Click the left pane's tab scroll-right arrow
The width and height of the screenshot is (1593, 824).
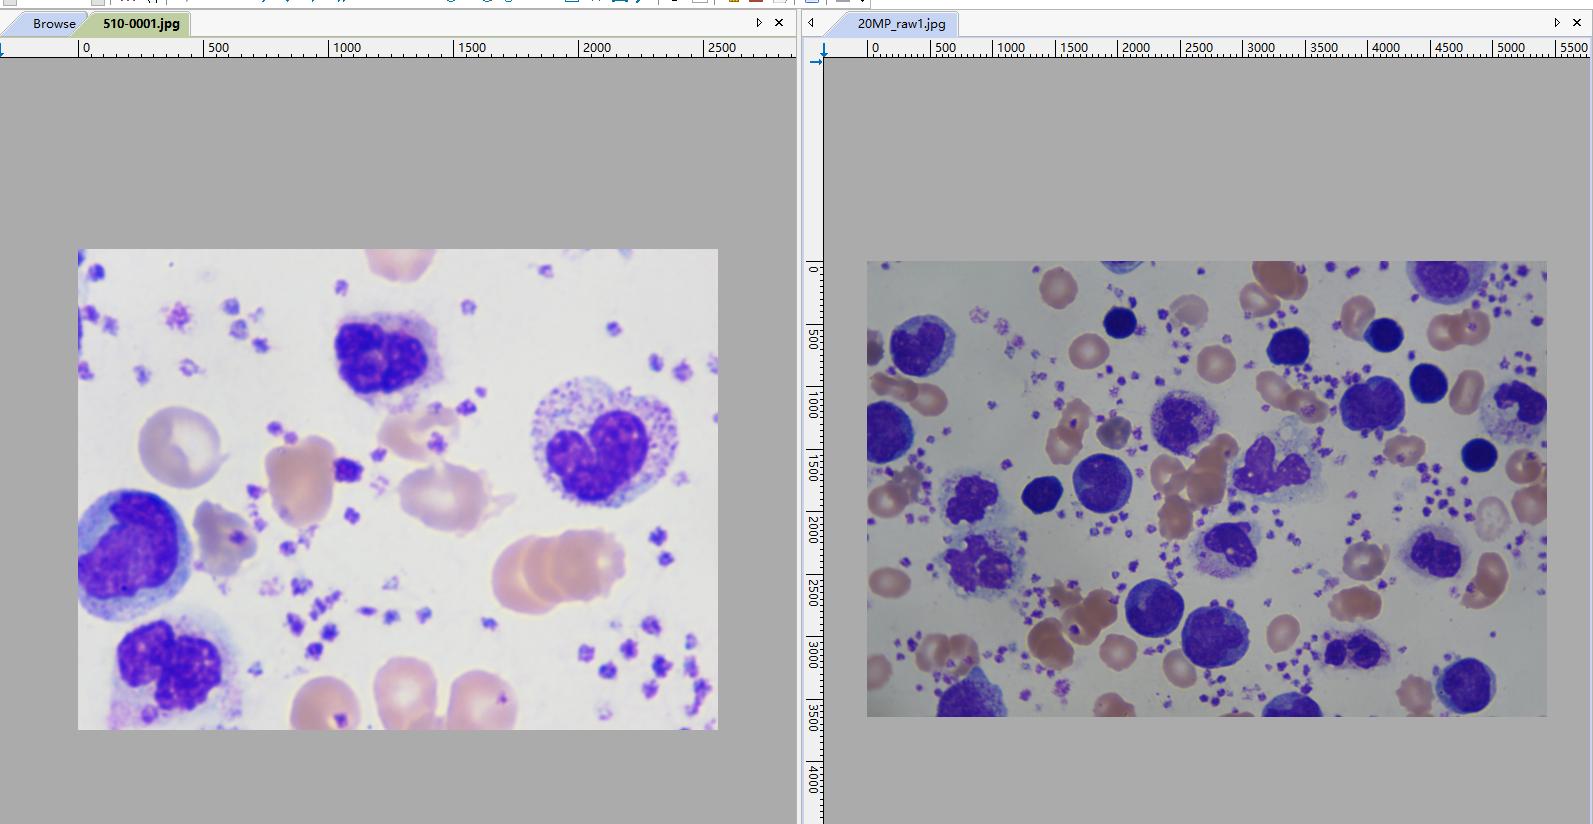[x=759, y=23]
